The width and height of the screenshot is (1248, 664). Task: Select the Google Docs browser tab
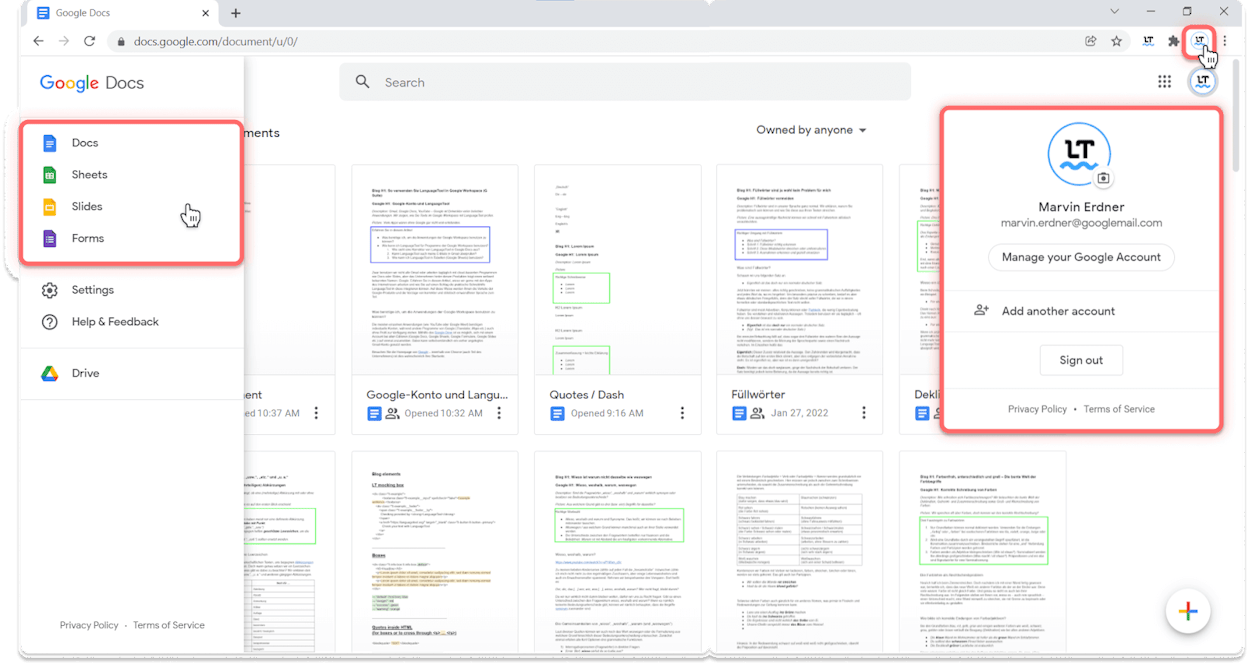pos(120,13)
